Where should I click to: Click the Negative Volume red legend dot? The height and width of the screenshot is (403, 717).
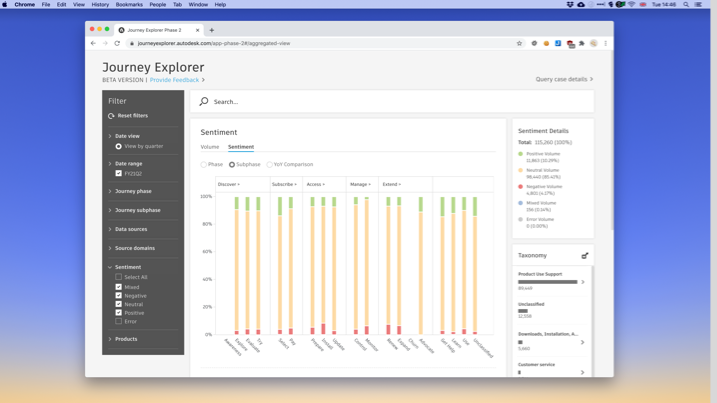tap(520, 187)
